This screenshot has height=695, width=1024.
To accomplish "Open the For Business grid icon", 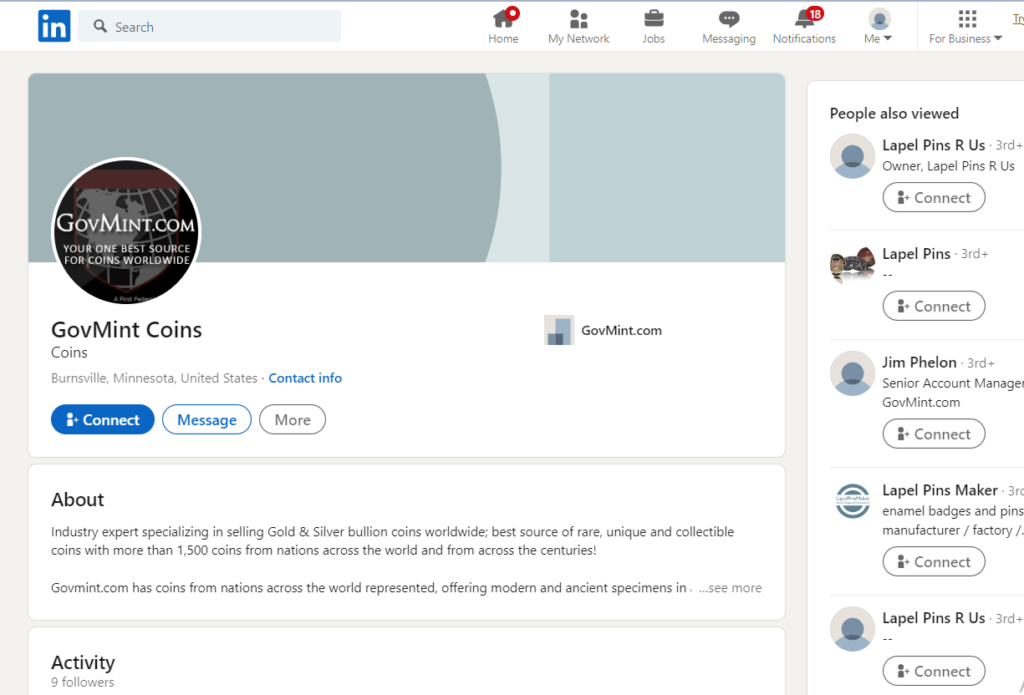I will 967,18.
